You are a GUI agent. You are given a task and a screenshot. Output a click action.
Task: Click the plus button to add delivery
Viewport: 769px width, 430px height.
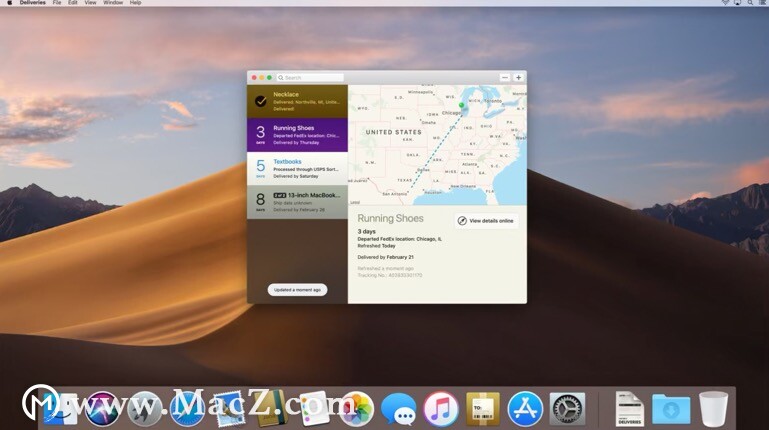(x=518, y=77)
